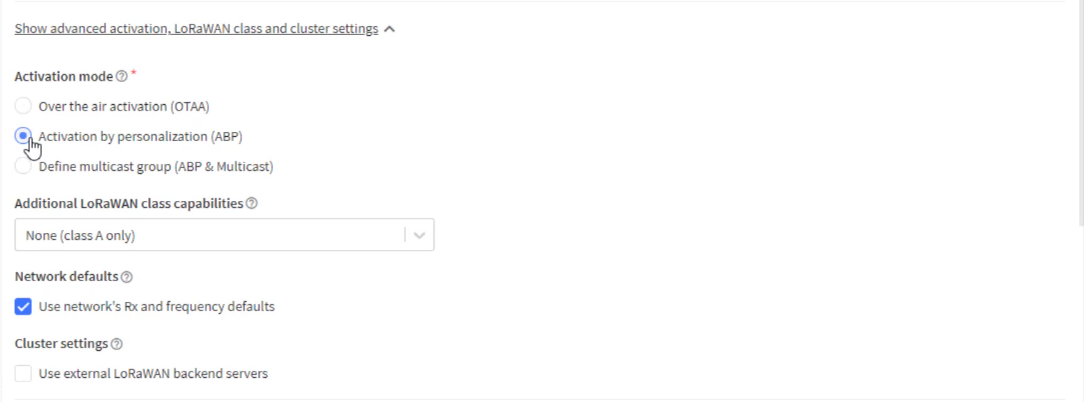Enable the external LoRaWAN backend servers checkbox
Viewport: 1084px width, 402px height.
click(x=24, y=374)
